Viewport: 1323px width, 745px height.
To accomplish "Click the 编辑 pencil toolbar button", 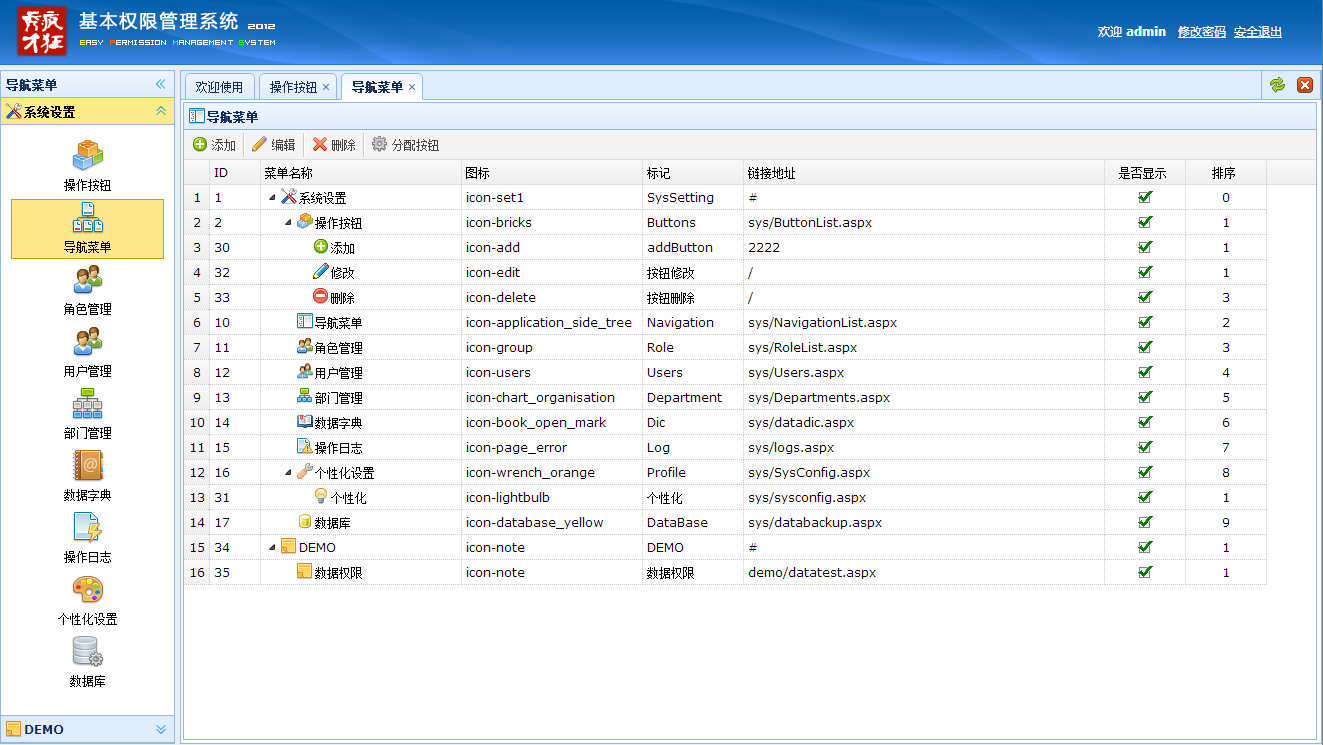I will tap(273, 145).
